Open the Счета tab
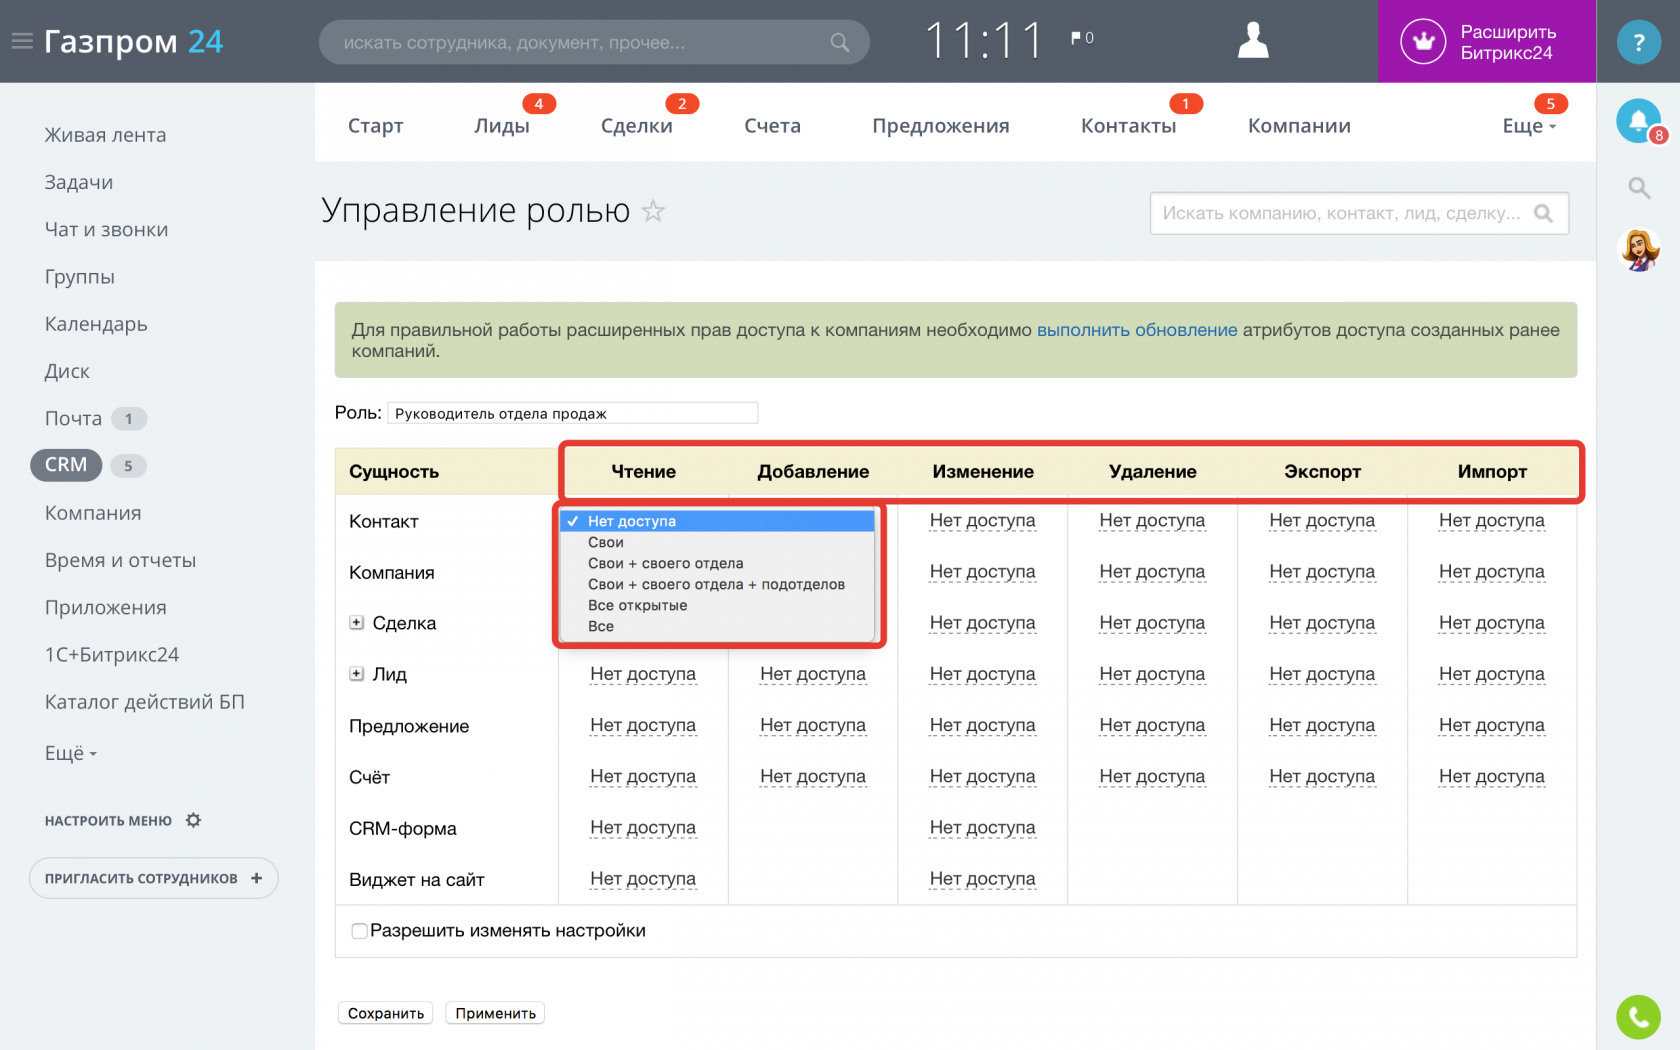The width and height of the screenshot is (1680, 1050). click(x=772, y=126)
